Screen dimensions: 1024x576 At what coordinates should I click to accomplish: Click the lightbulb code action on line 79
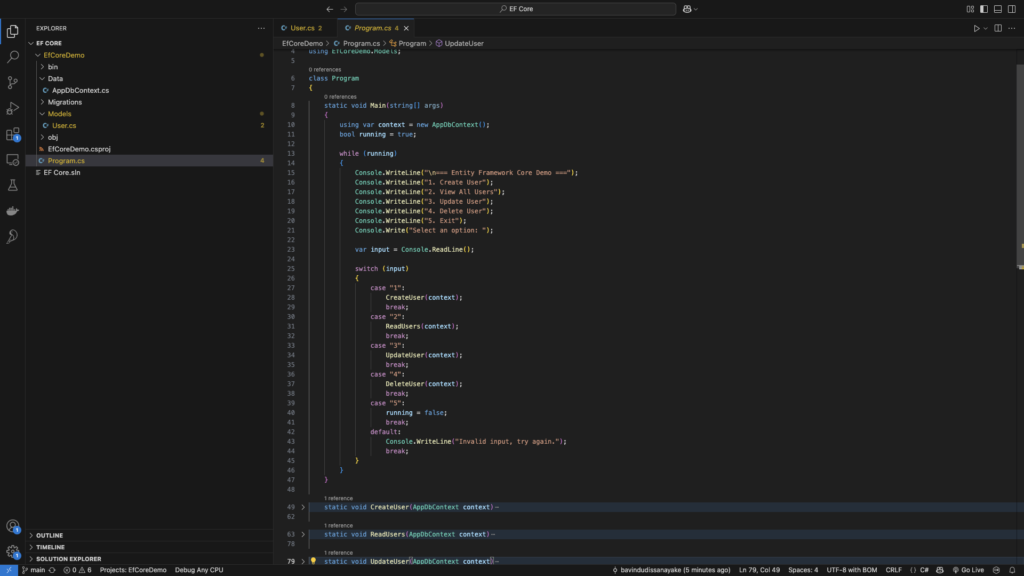(313, 561)
